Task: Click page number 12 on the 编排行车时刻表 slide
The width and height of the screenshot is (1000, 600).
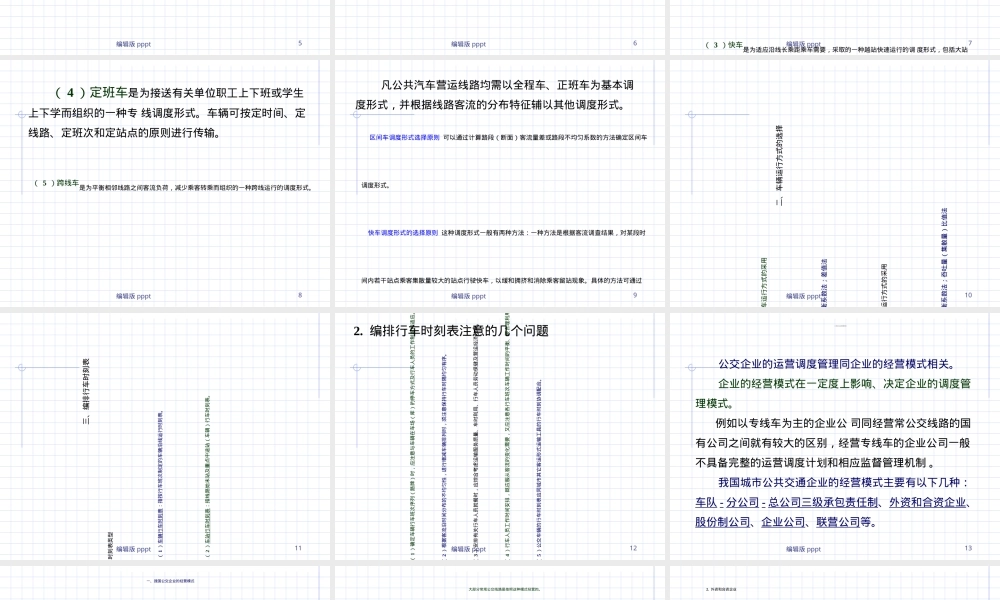Action: point(633,548)
